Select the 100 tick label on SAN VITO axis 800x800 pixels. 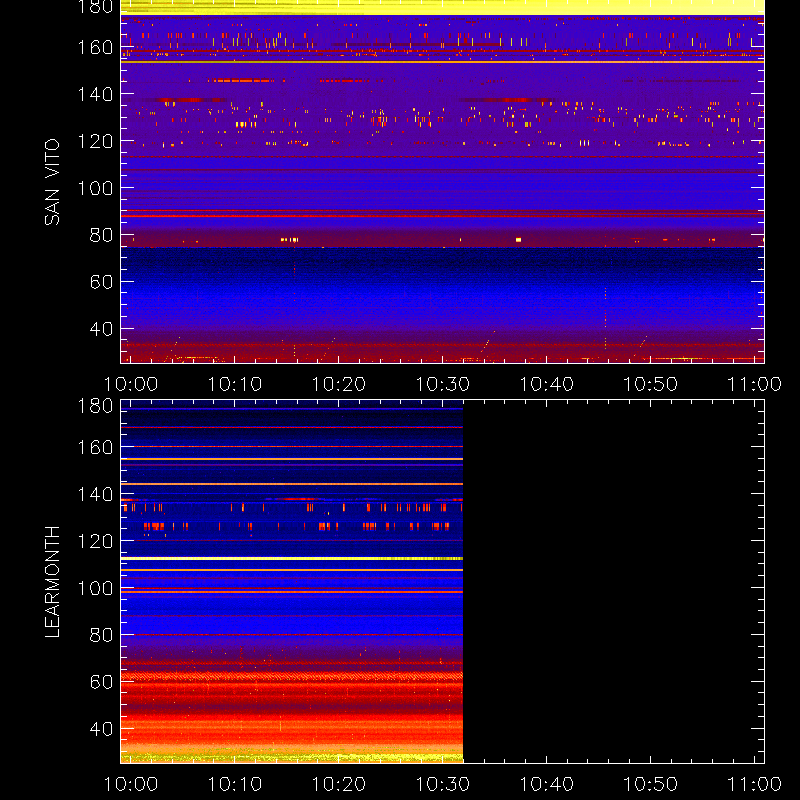pos(95,188)
